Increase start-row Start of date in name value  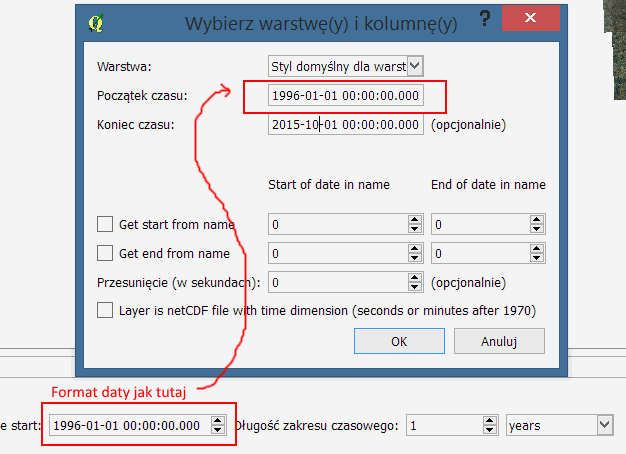click(415, 220)
